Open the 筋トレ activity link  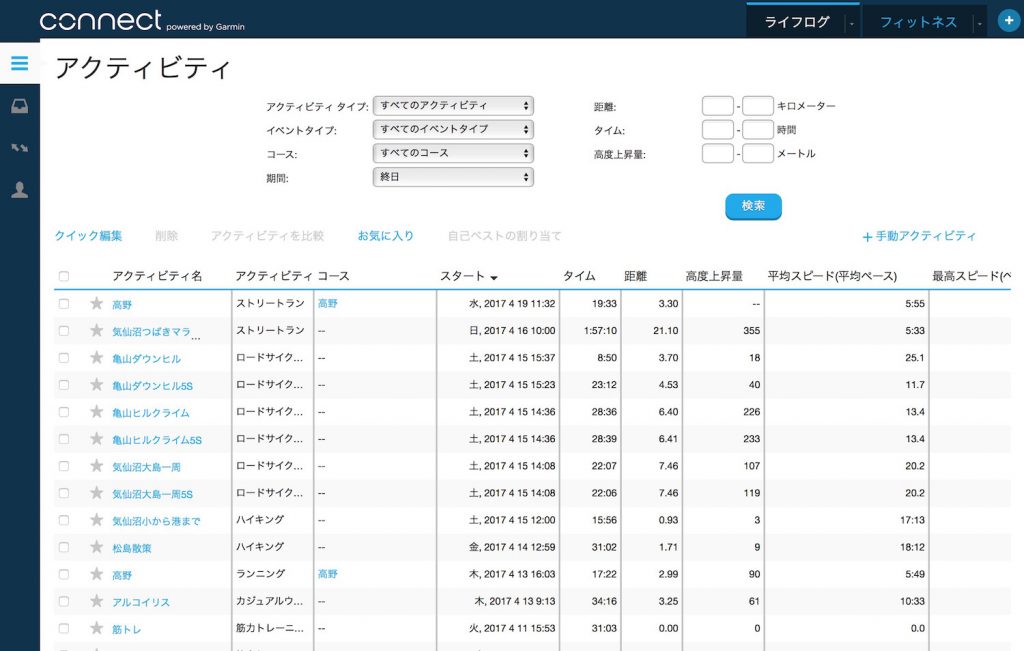126,629
